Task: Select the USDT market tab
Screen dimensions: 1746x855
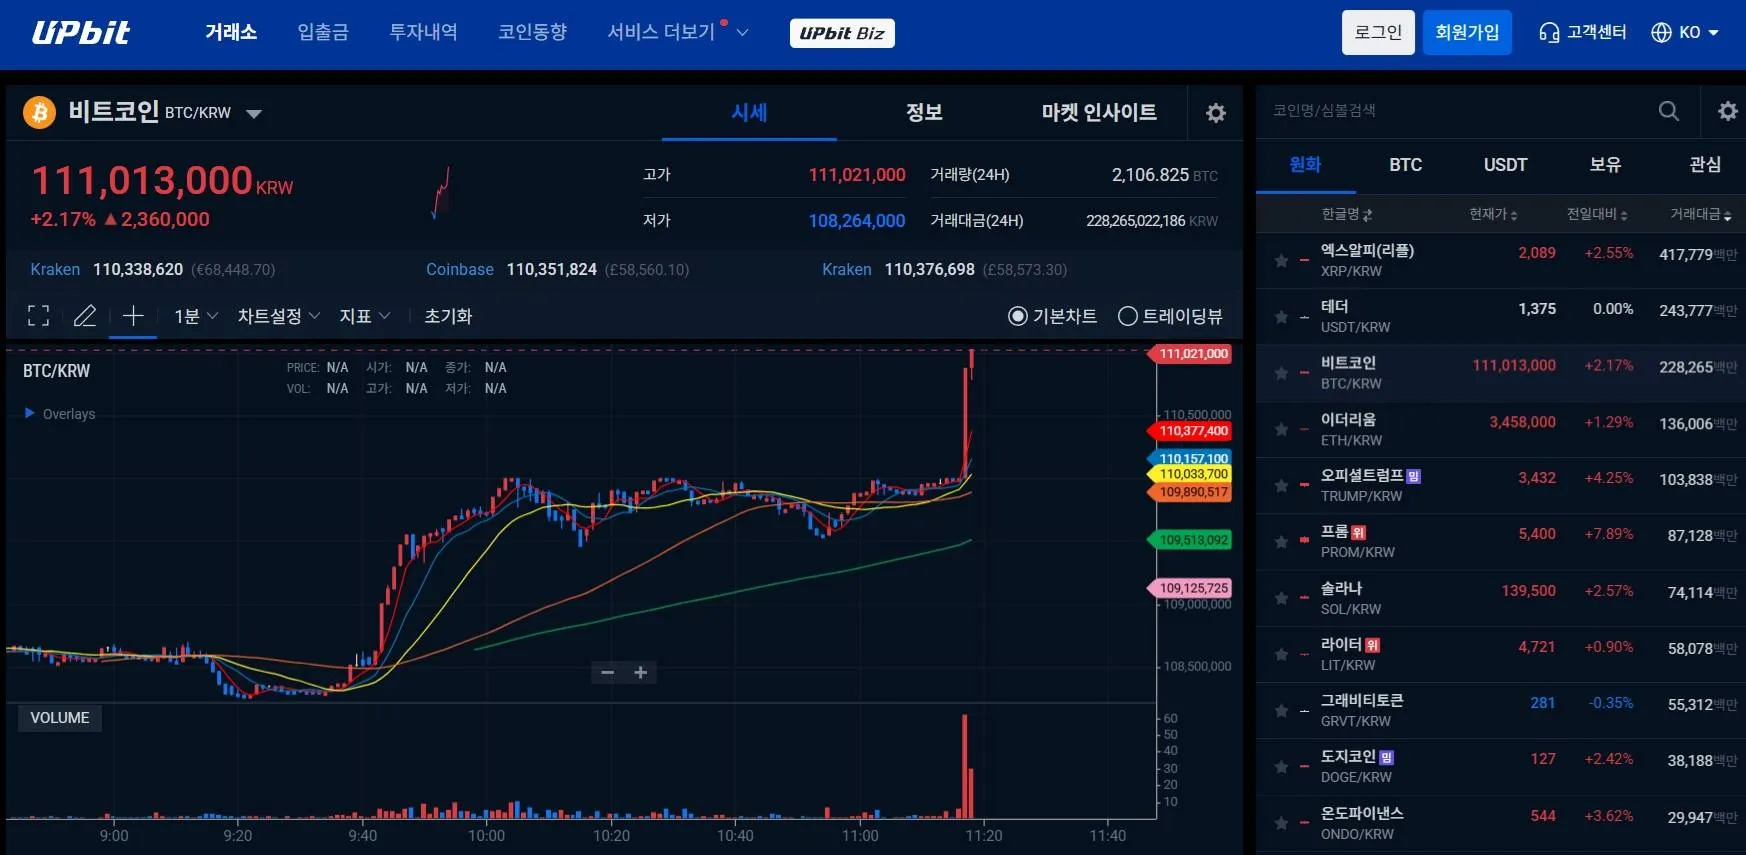Action: 1505,165
